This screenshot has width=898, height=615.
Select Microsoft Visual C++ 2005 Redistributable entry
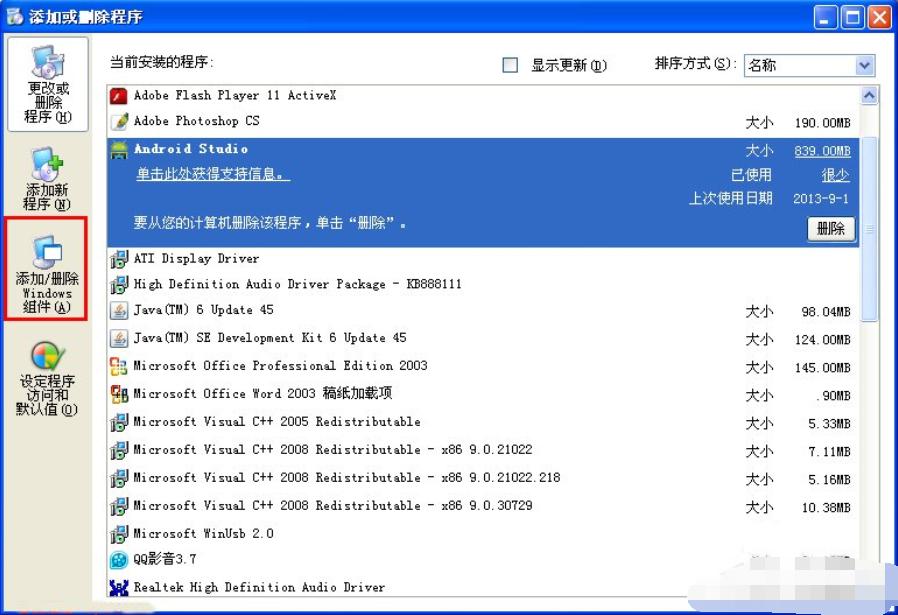[483, 422]
